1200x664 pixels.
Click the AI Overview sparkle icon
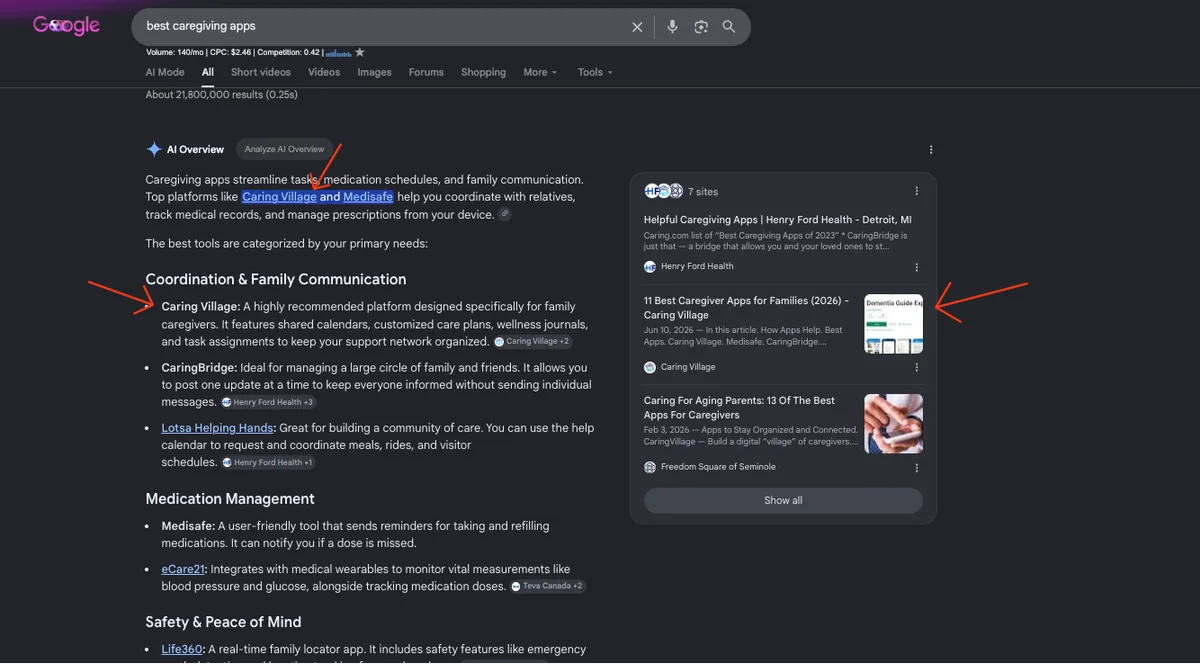(x=154, y=149)
